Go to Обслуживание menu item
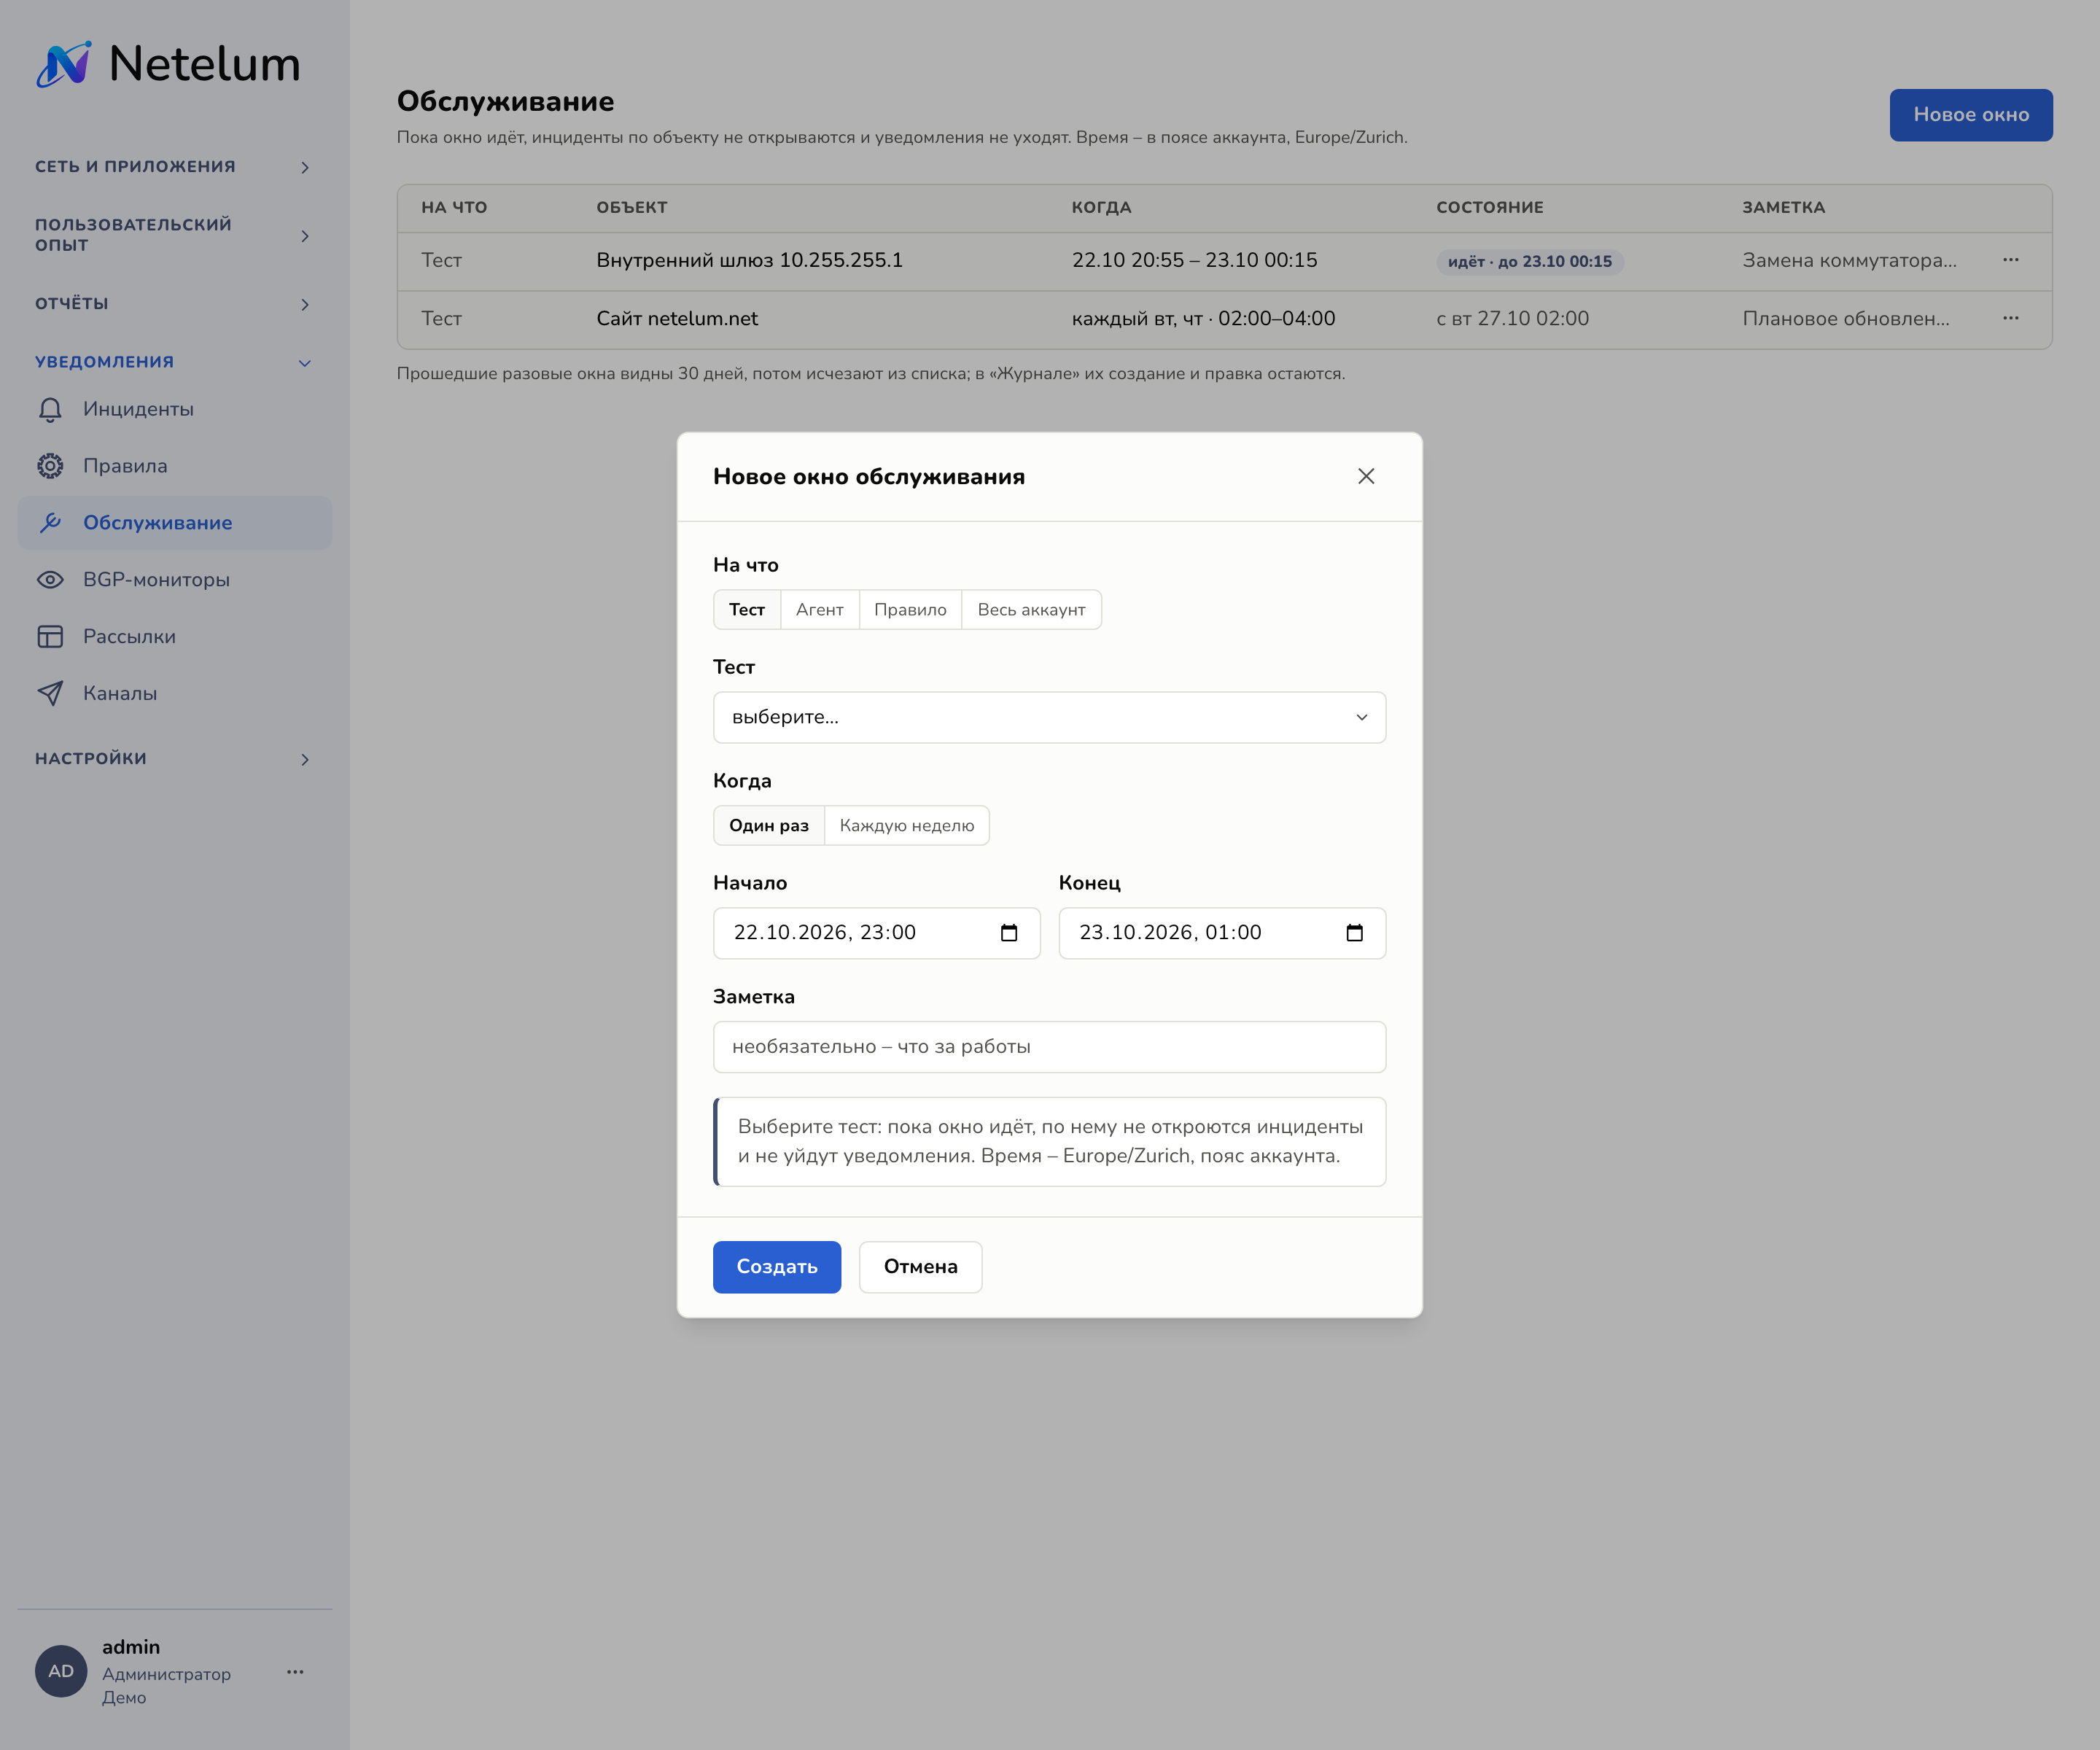 coord(174,523)
